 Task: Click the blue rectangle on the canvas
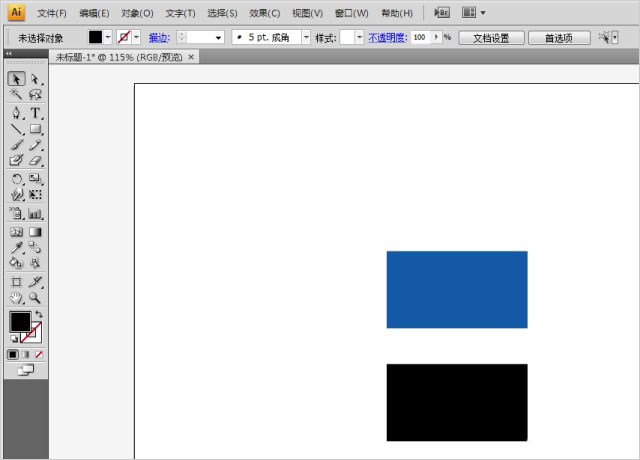tap(456, 289)
